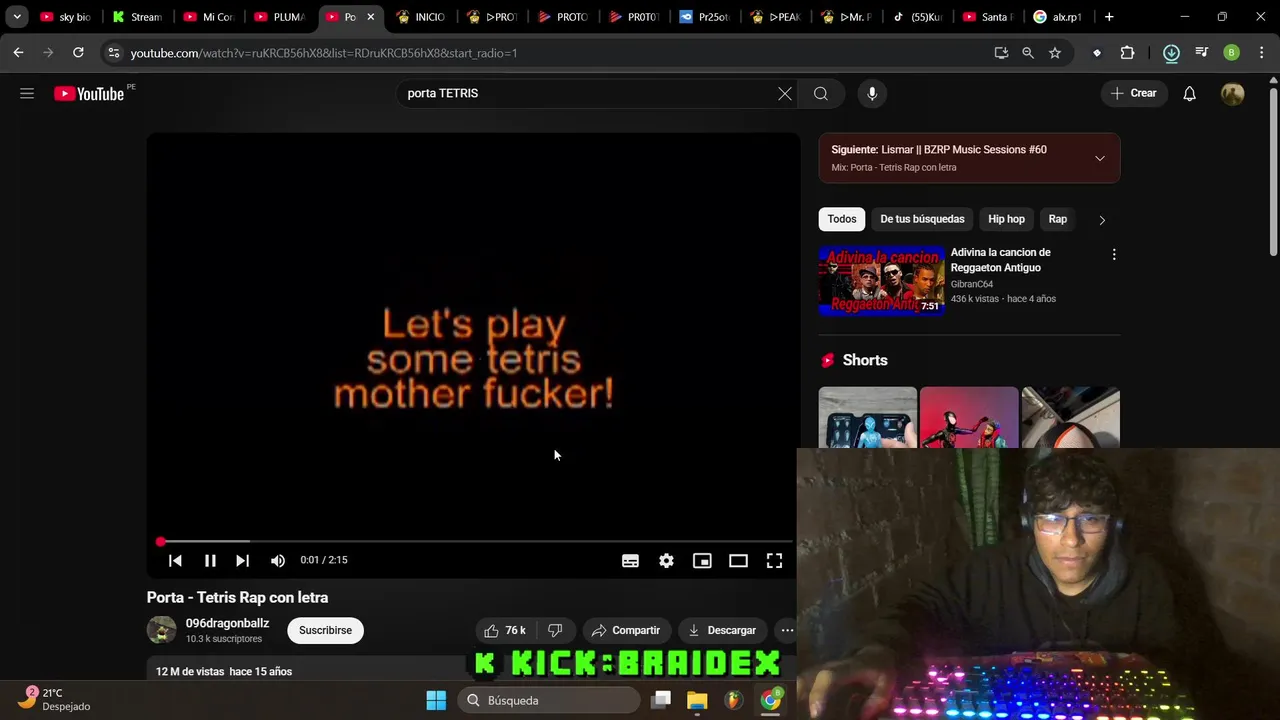Open the Adivina la cancion de Reggaeton Antiguo title
The width and height of the screenshot is (1280, 720).
1001,260
